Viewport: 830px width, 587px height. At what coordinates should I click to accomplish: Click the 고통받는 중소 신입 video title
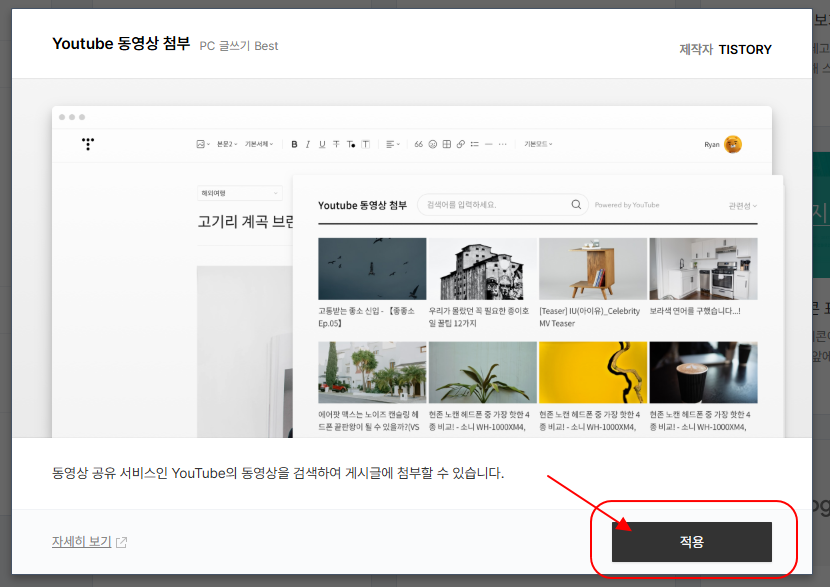click(366, 317)
